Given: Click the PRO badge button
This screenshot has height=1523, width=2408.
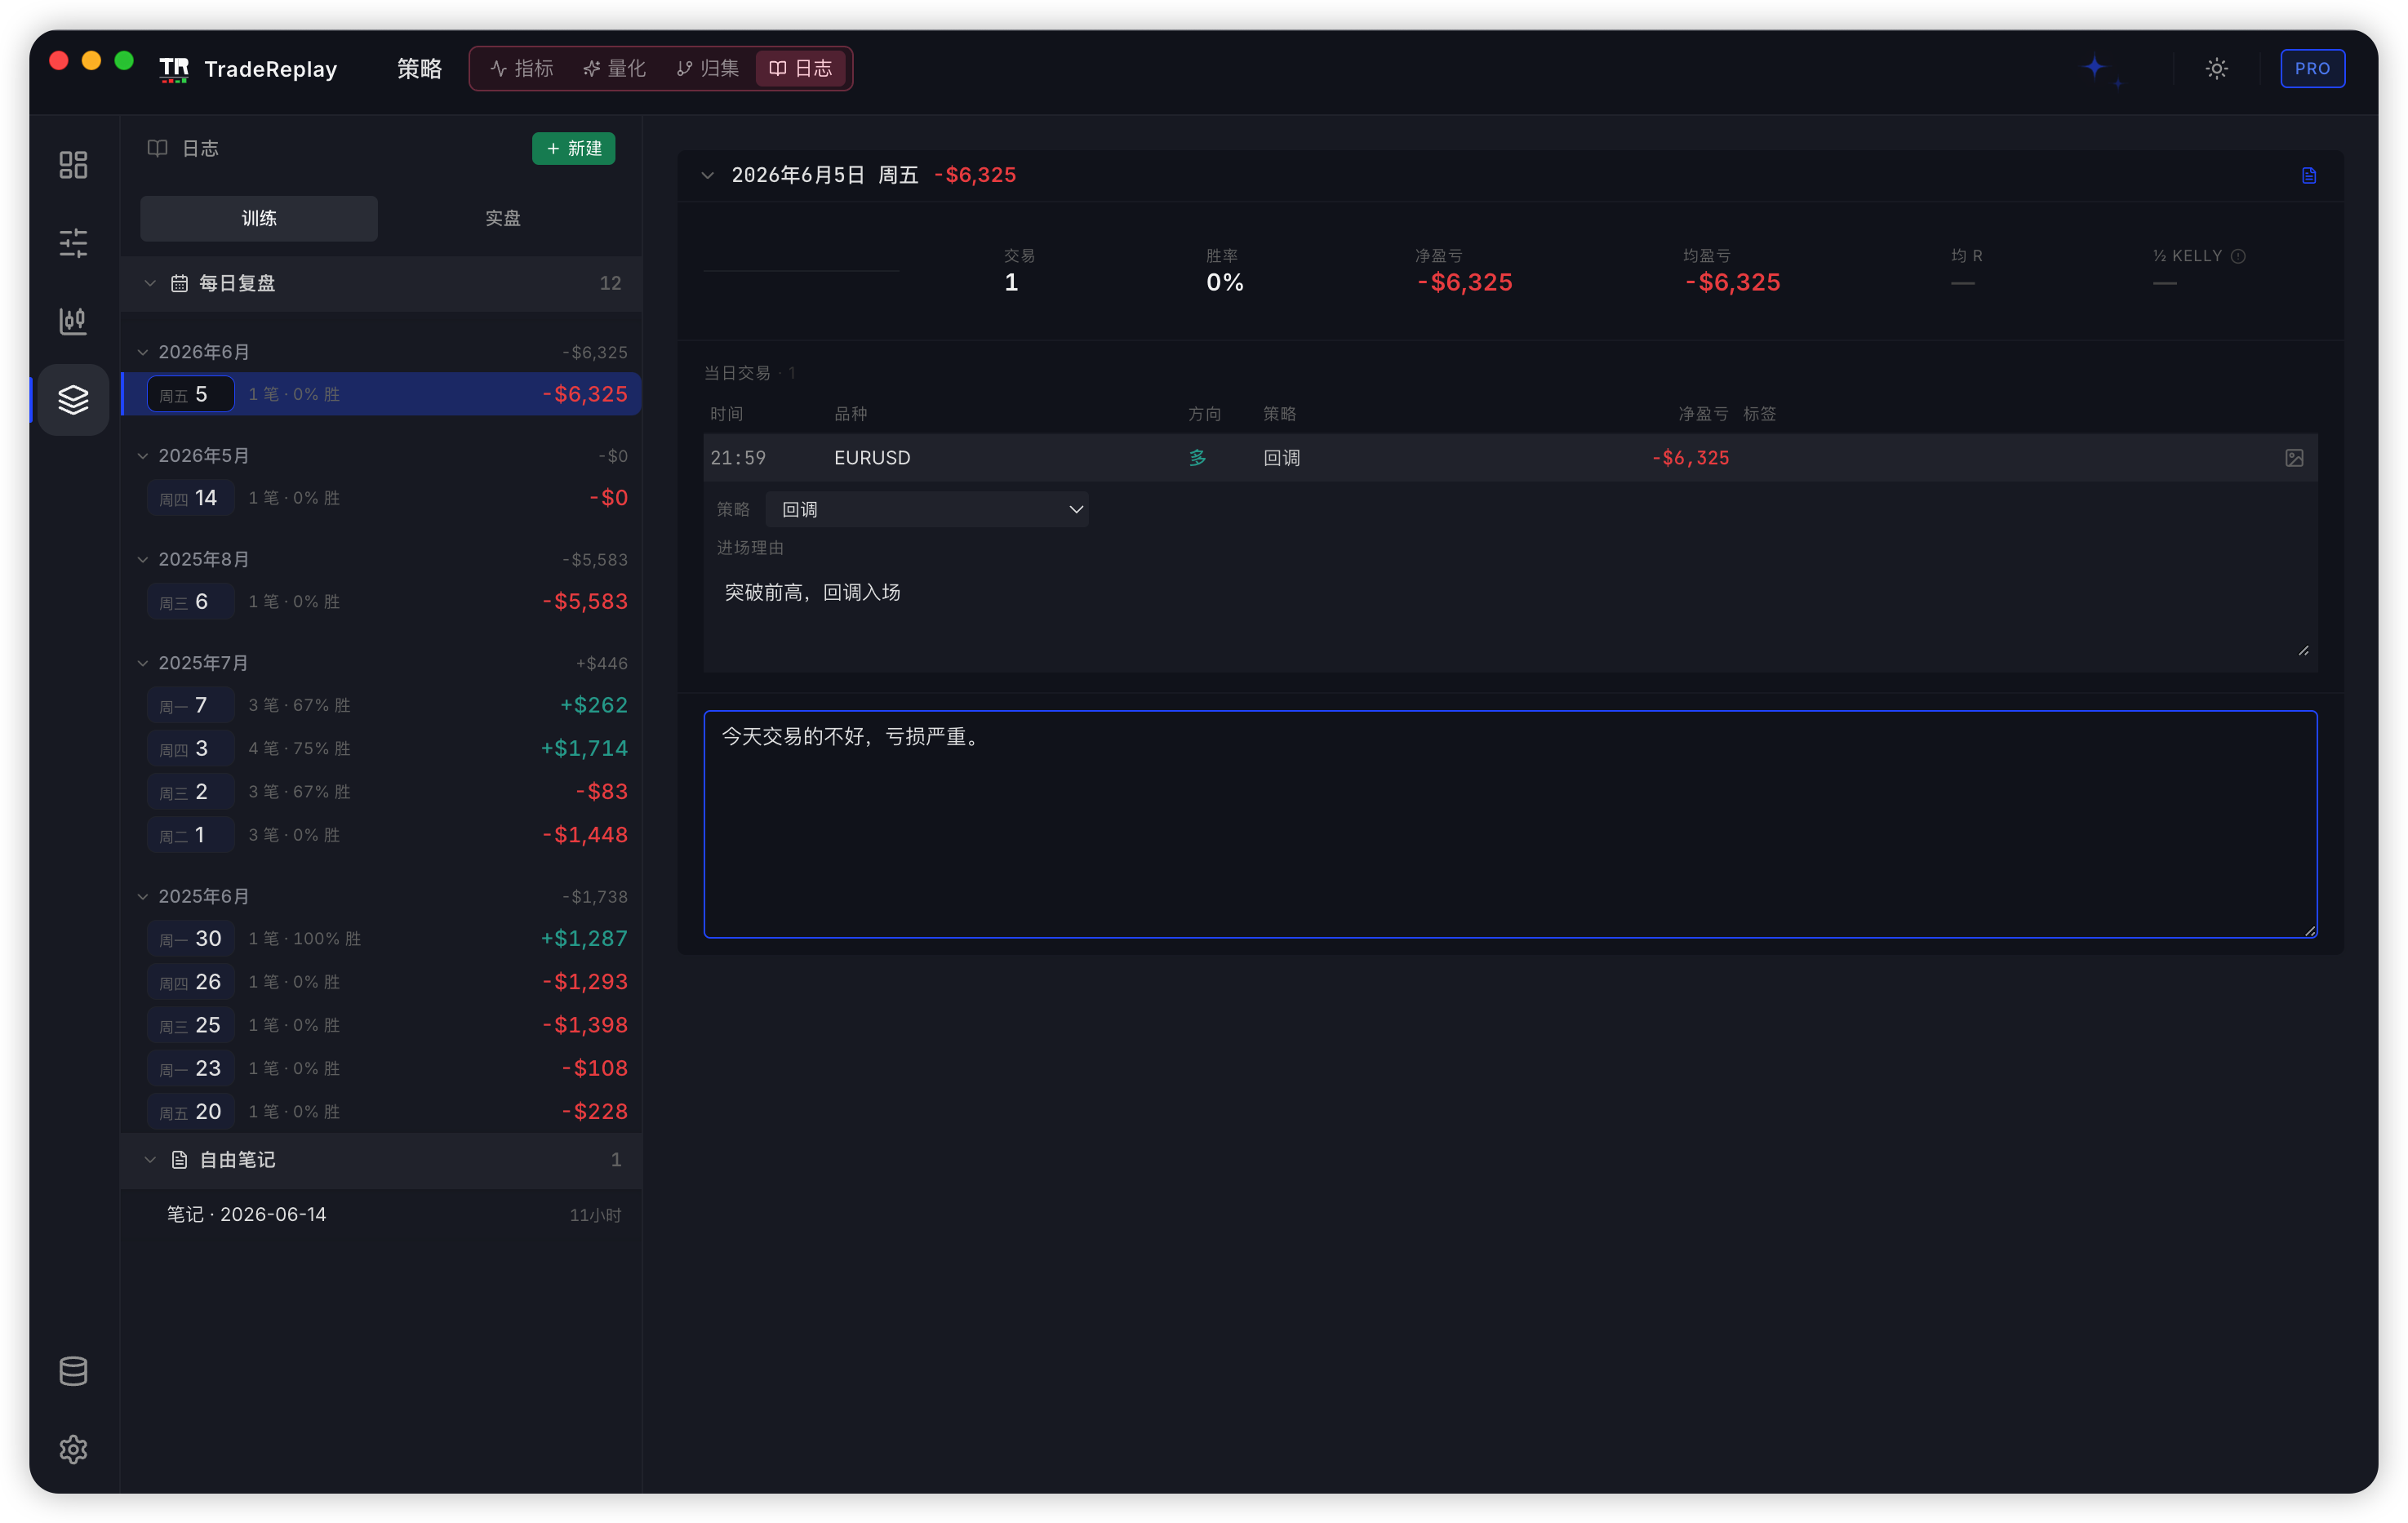Looking at the screenshot, I should 2312,69.
